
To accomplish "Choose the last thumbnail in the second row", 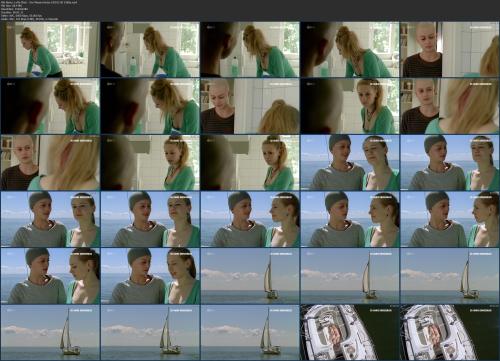I will [450, 106].
